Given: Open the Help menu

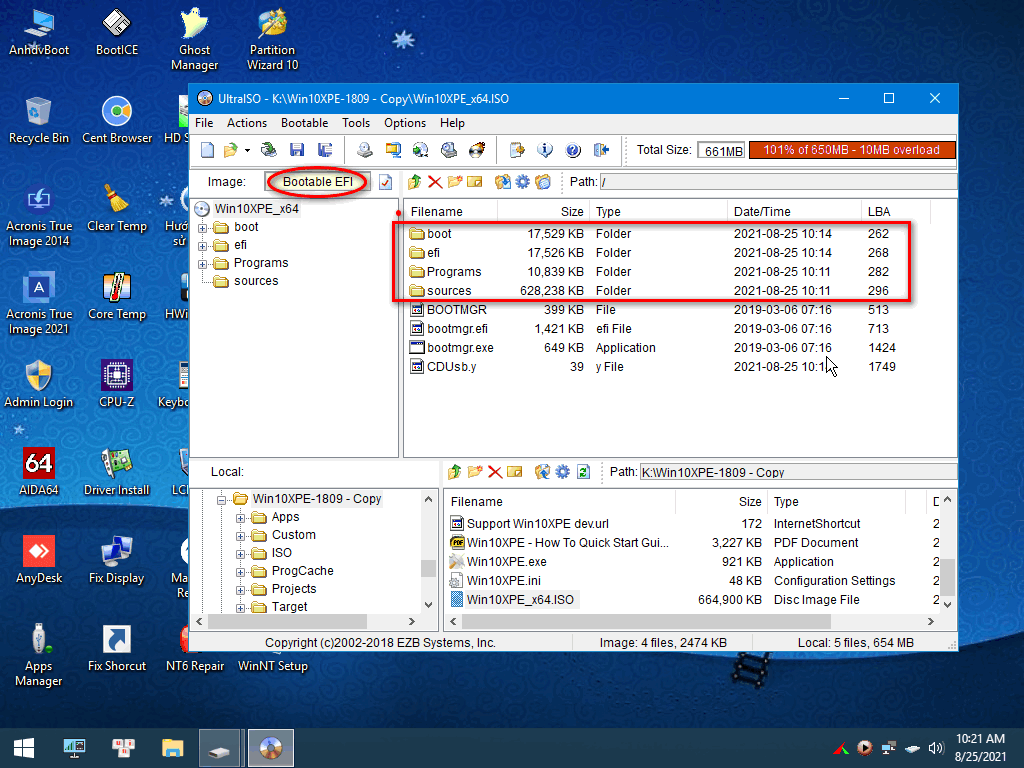Looking at the screenshot, I should 452,123.
